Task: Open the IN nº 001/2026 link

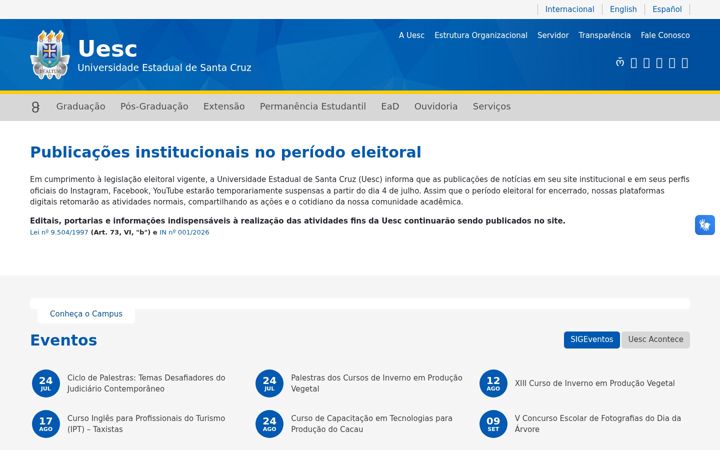Action: [184, 232]
